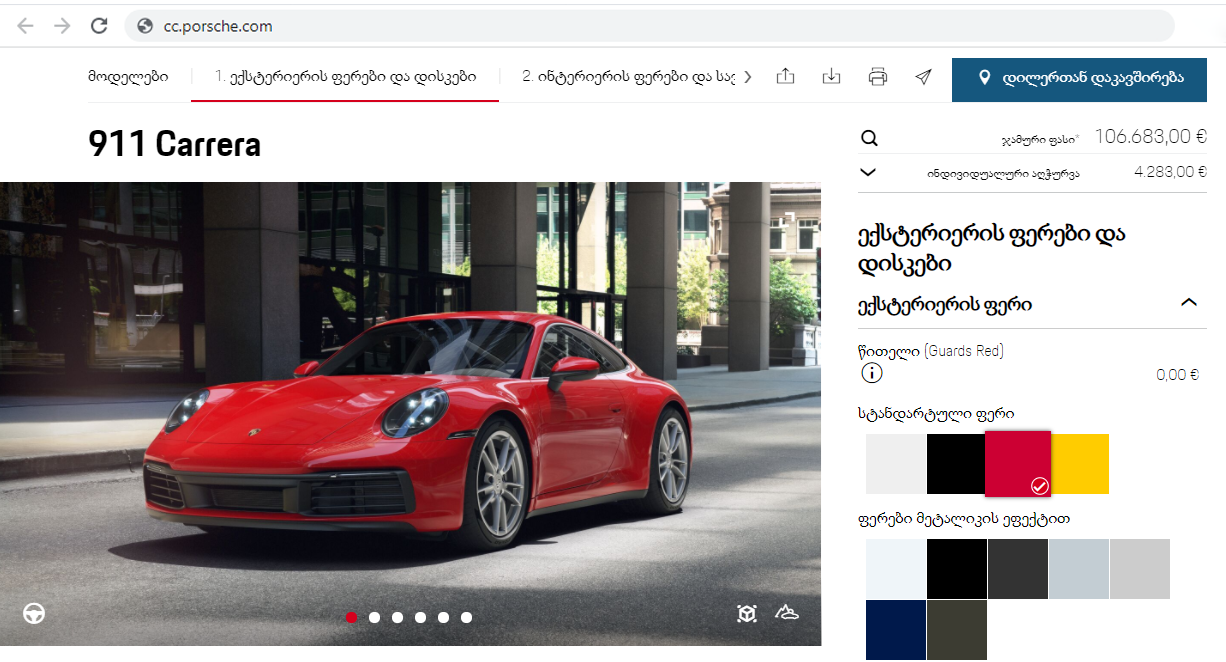Switch to interior view steering wheel icon
1226x662 pixels.
tap(34, 613)
